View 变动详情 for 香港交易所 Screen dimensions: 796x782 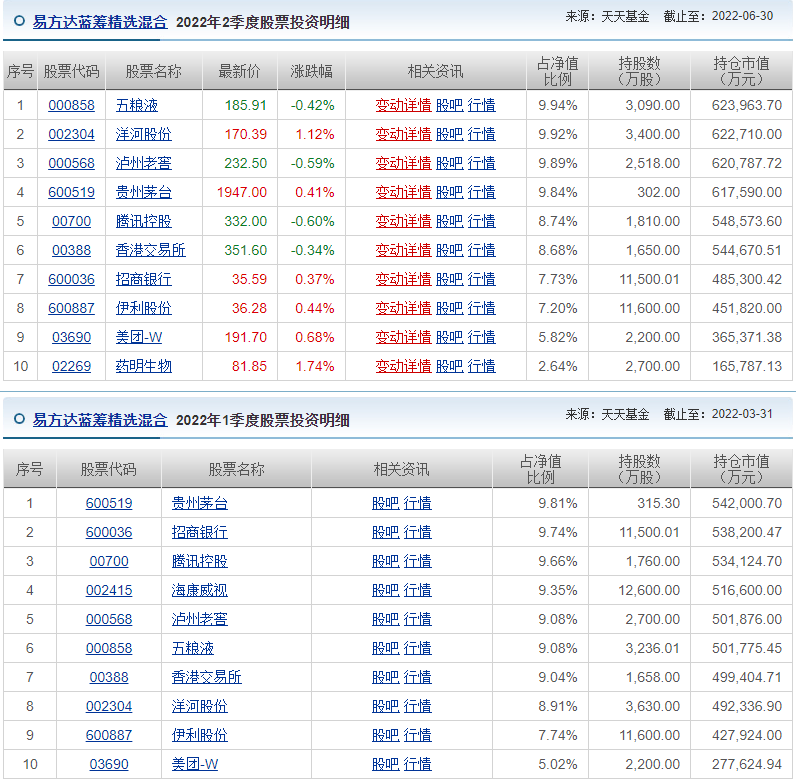tap(404, 250)
